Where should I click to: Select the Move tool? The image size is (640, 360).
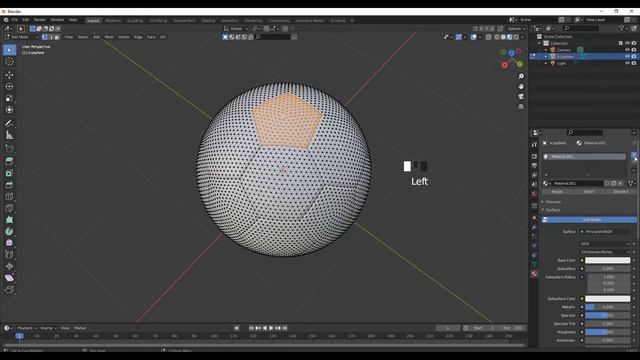point(9,75)
